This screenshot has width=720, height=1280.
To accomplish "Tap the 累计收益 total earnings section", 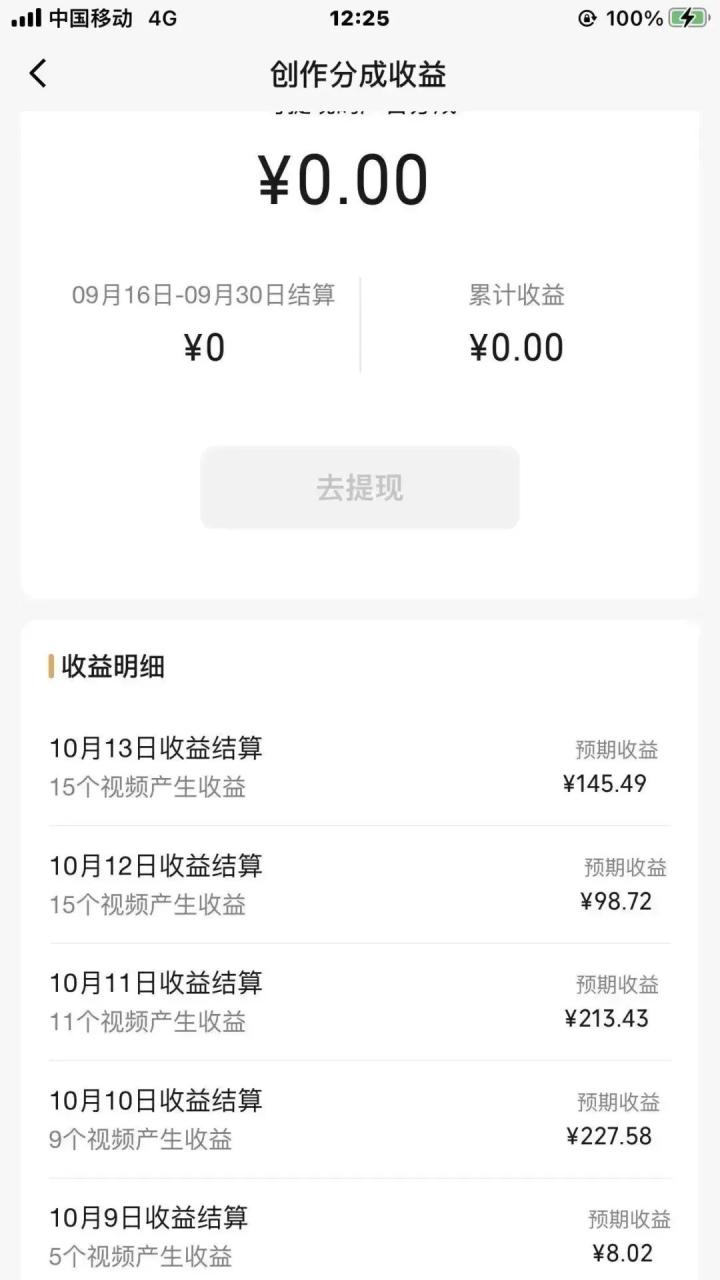I will click(x=517, y=323).
